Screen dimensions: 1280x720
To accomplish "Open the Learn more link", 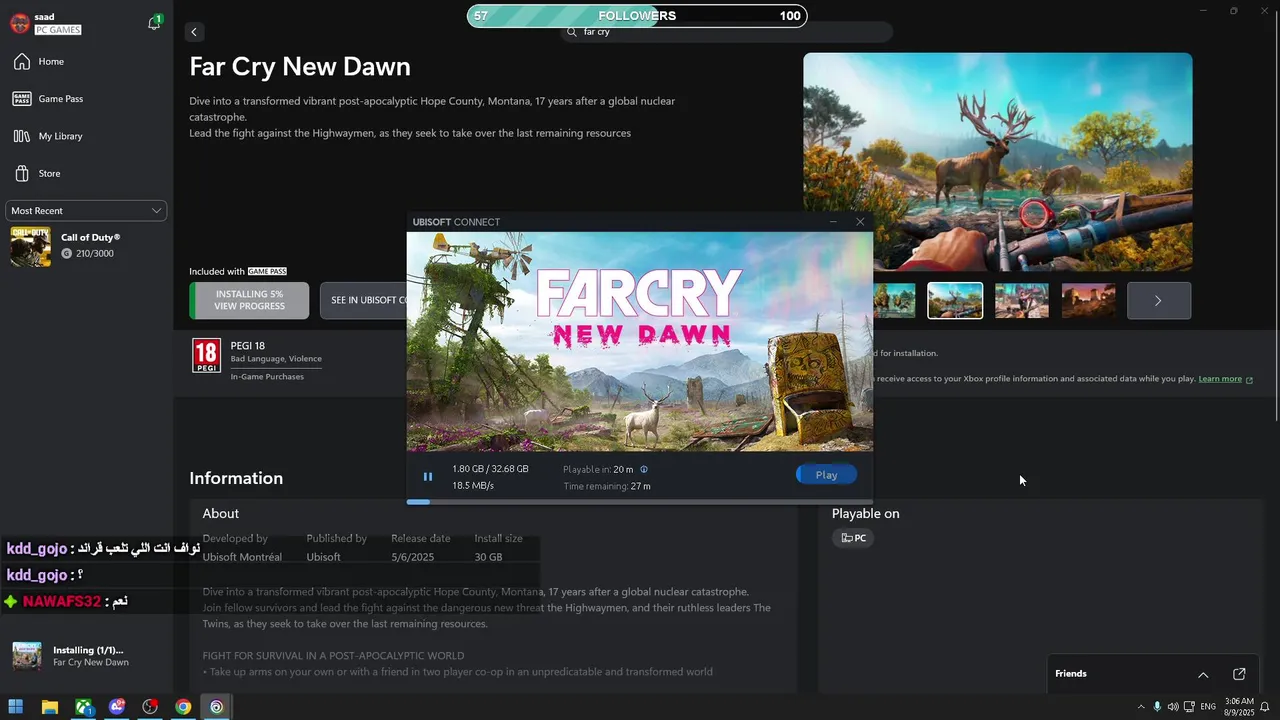I will pyautogui.click(x=1220, y=379).
